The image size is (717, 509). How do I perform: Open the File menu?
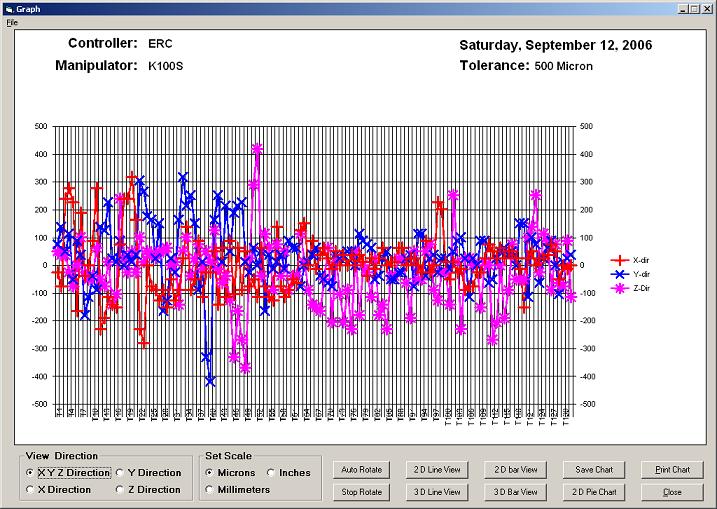click(x=12, y=22)
